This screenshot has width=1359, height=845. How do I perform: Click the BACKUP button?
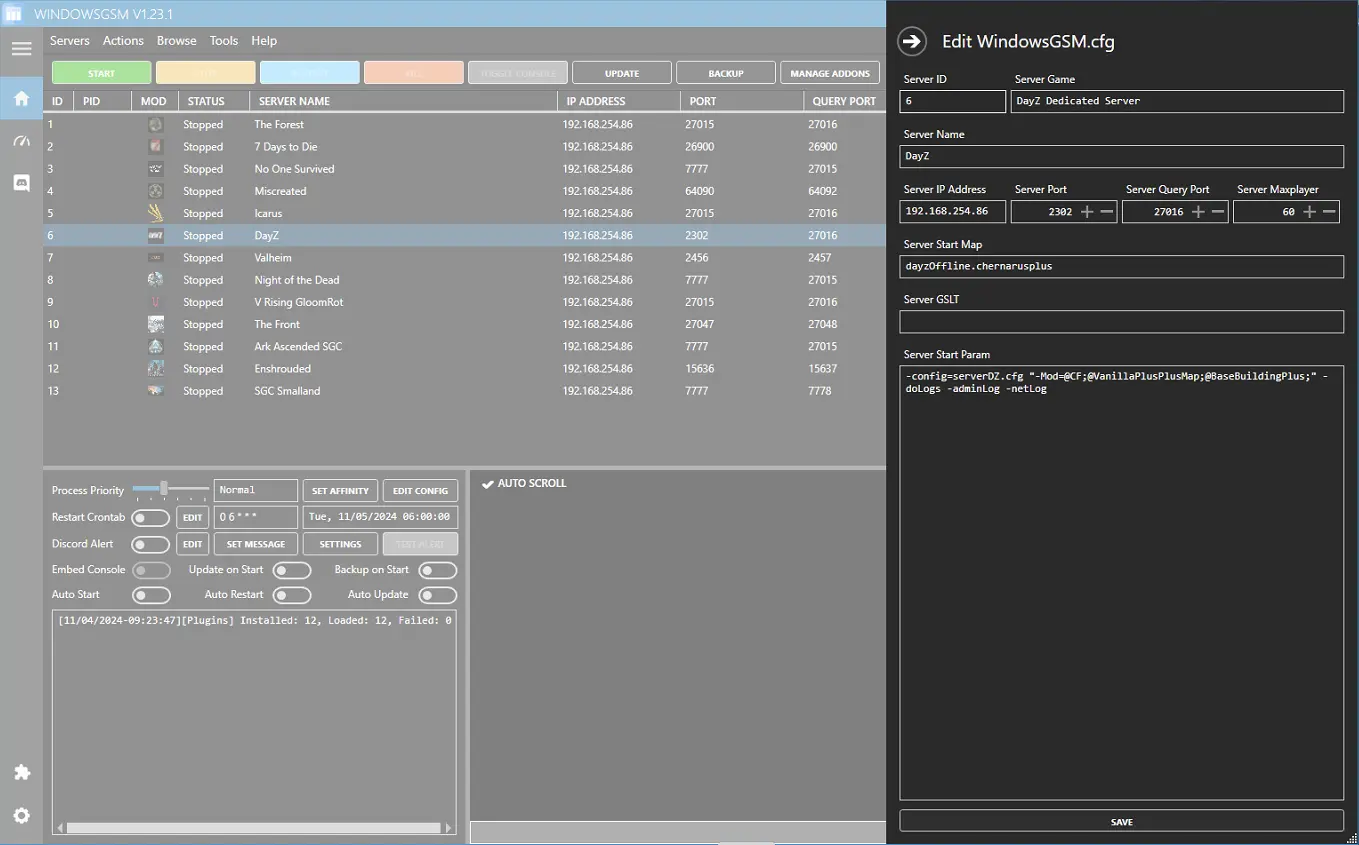click(726, 73)
